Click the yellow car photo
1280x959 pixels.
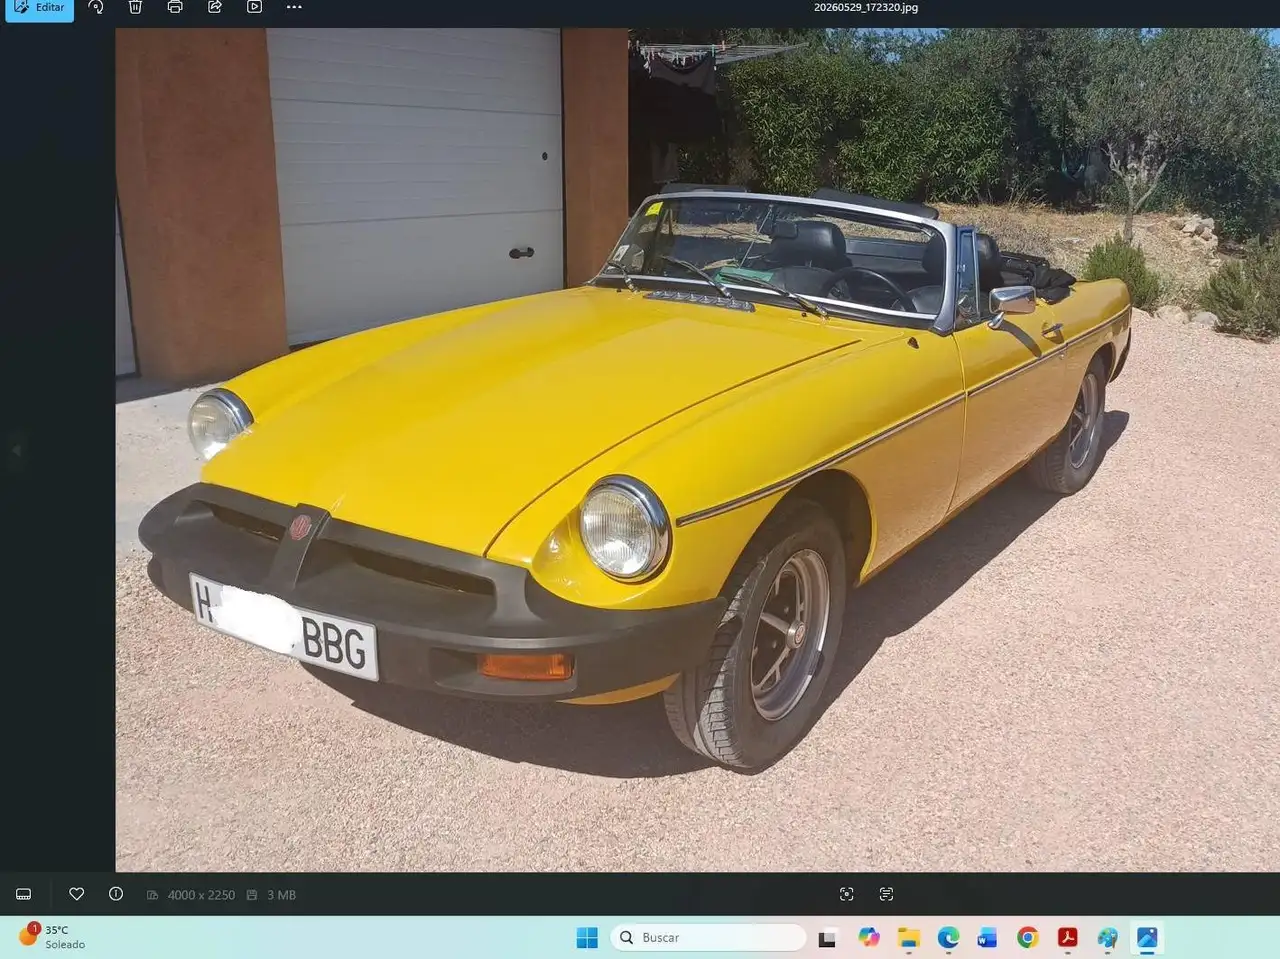697,450
